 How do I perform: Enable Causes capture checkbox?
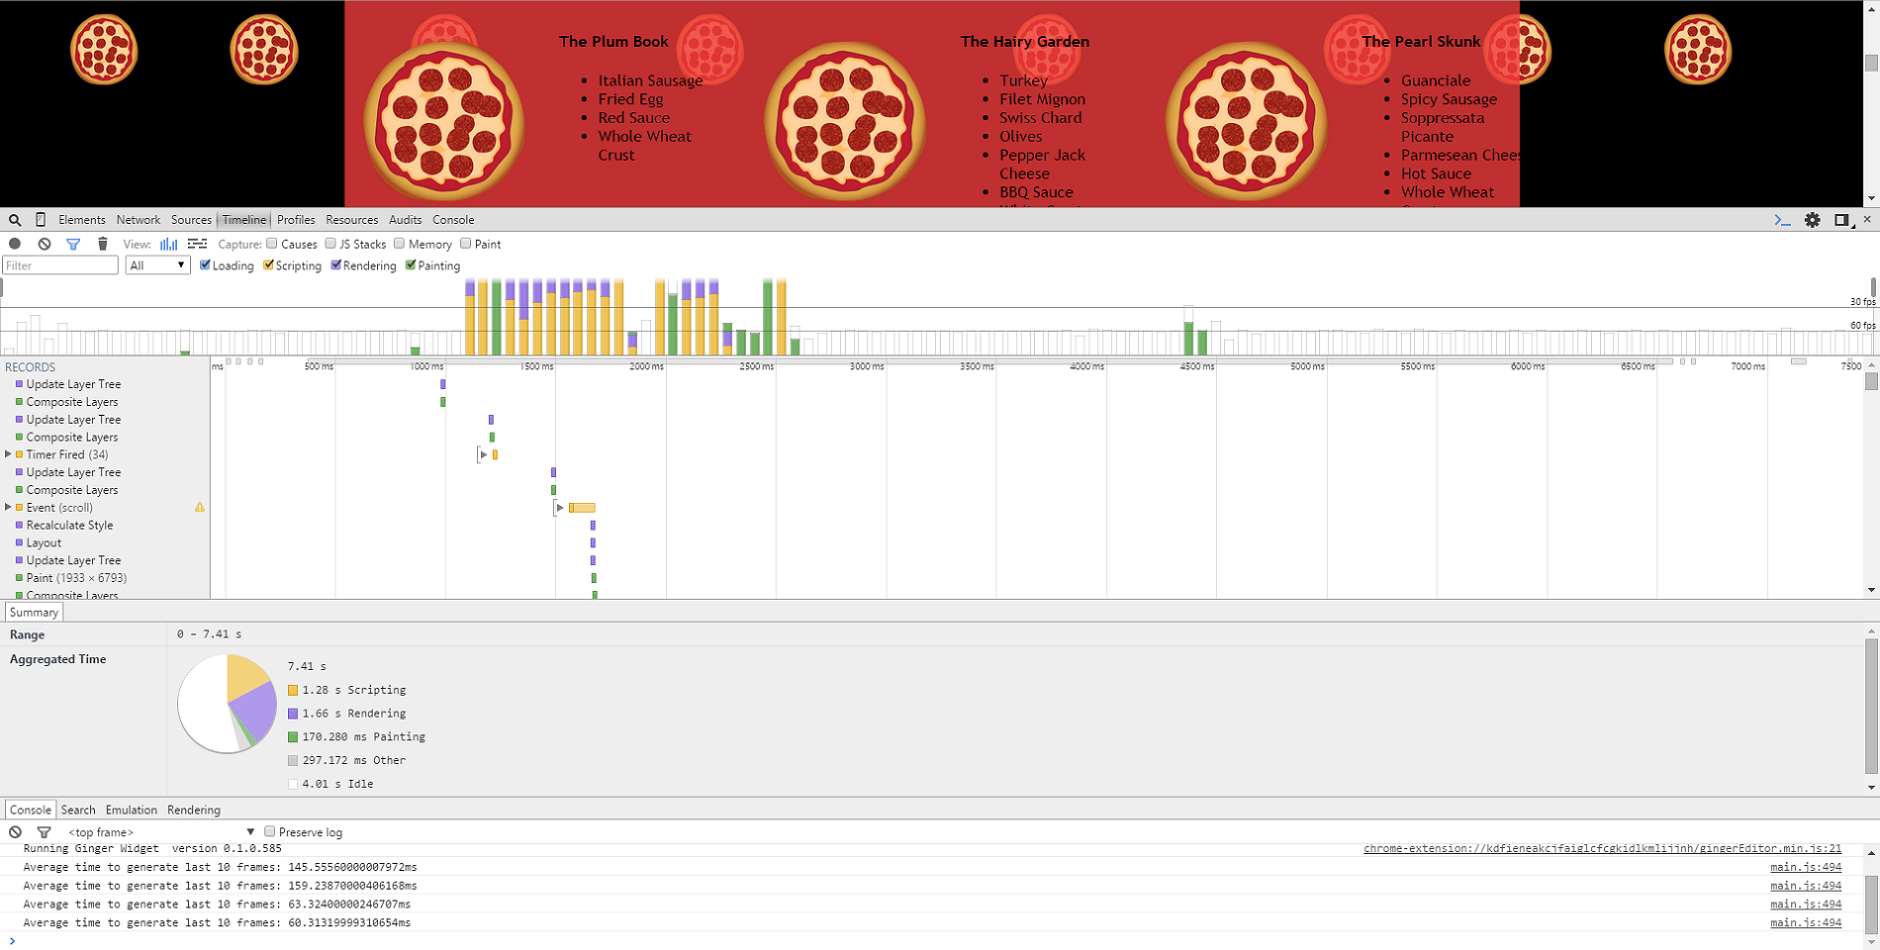click(x=272, y=244)
